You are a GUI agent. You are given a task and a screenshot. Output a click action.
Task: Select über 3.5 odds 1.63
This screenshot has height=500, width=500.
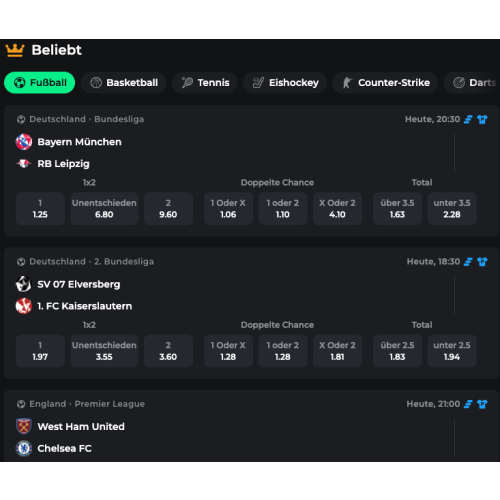coord(397,209)
